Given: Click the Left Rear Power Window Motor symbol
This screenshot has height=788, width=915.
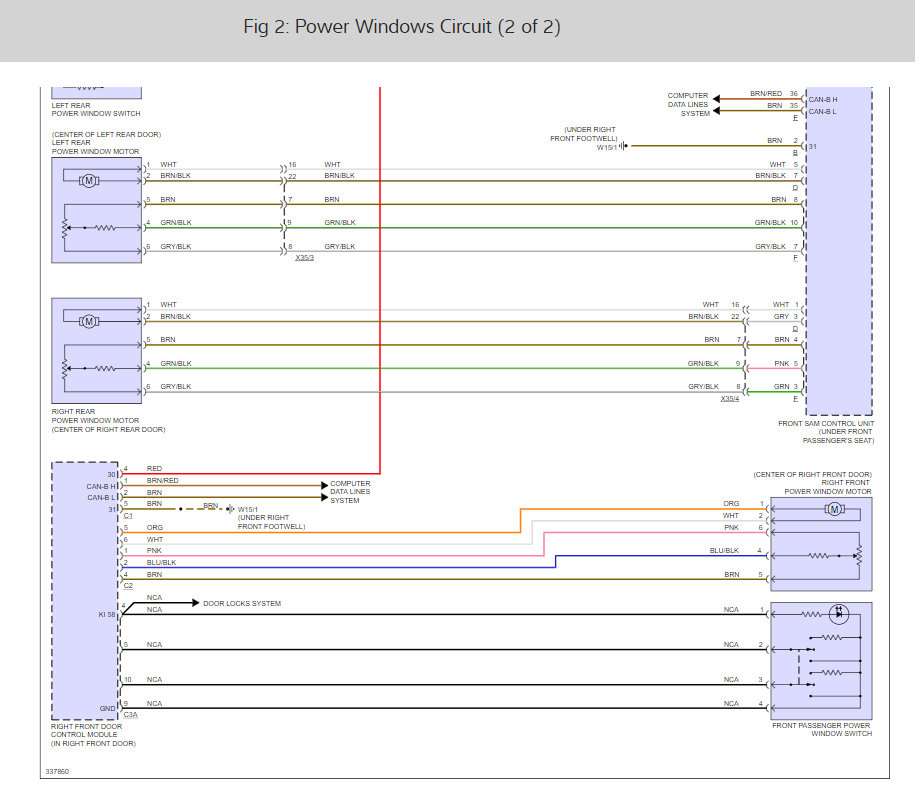Looking at the screenshot, I should pyautogui.click(x=89, y=180).
